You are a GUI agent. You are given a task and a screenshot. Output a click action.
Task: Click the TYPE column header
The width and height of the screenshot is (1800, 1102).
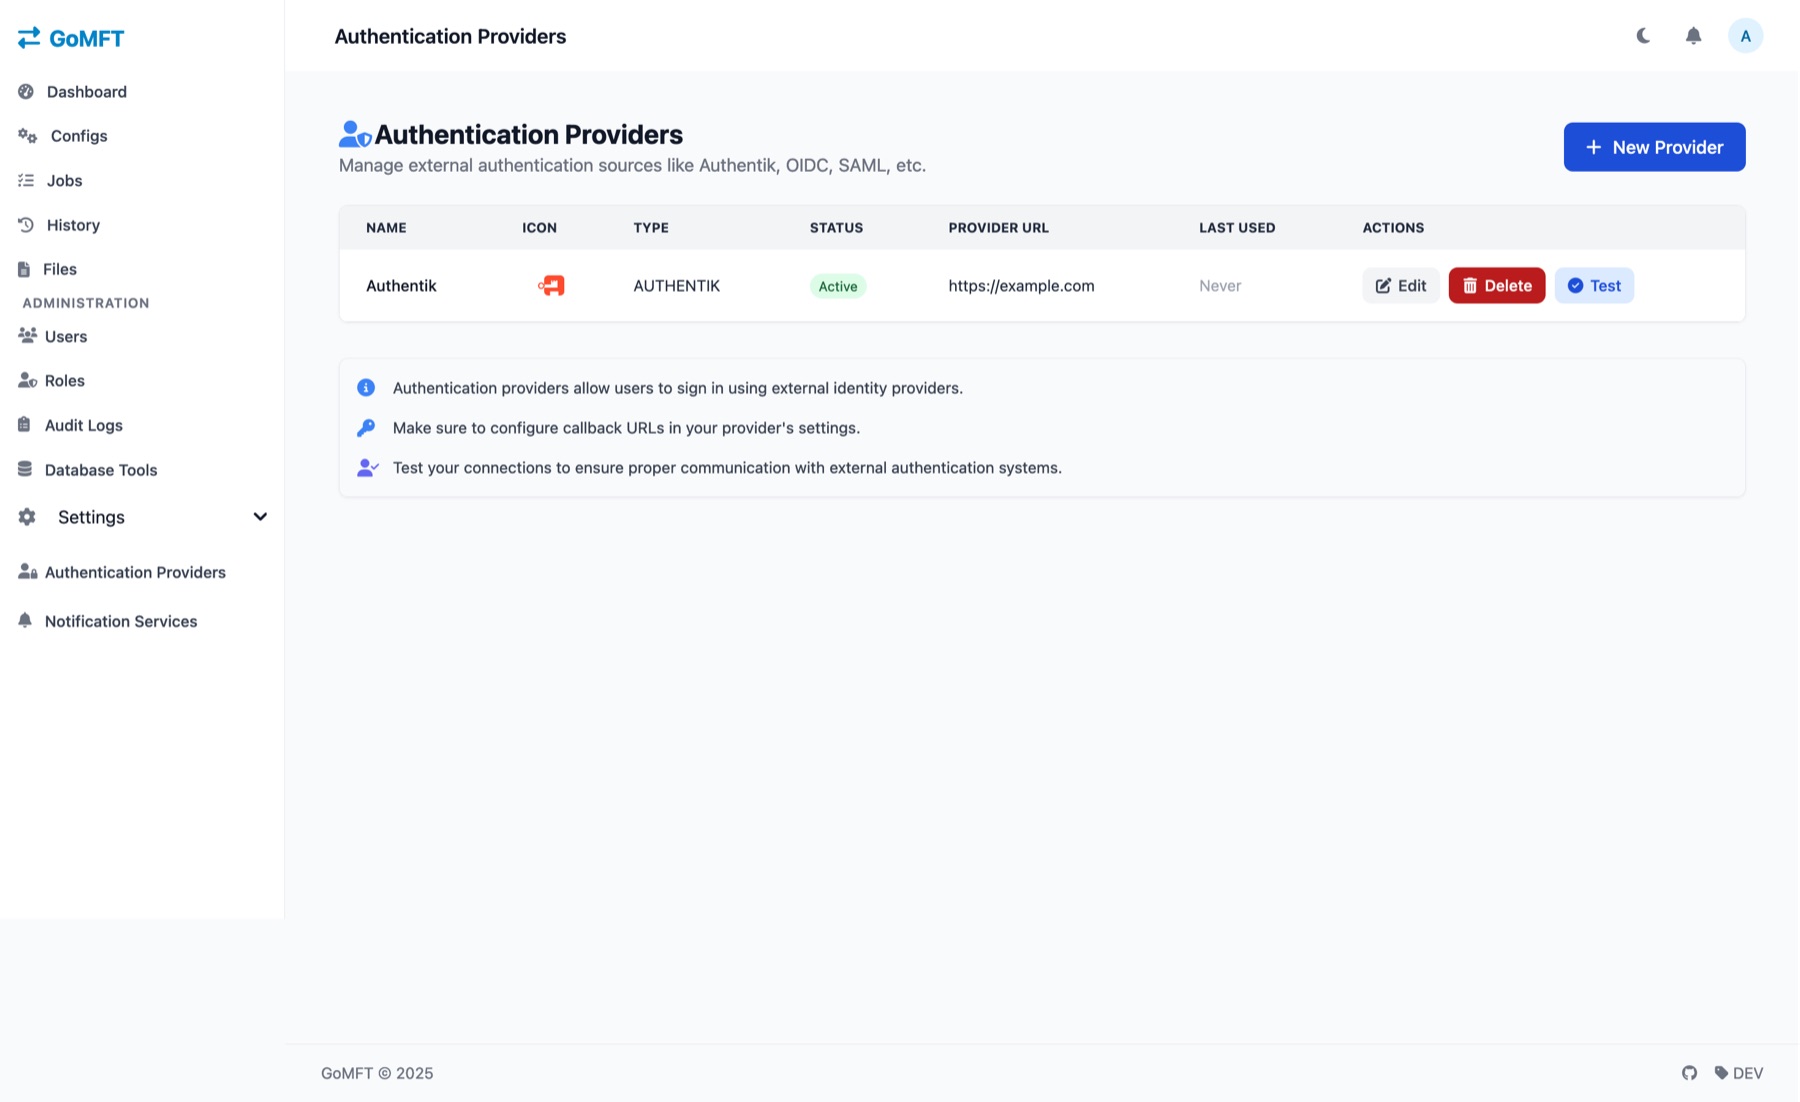tap(651, 227)
